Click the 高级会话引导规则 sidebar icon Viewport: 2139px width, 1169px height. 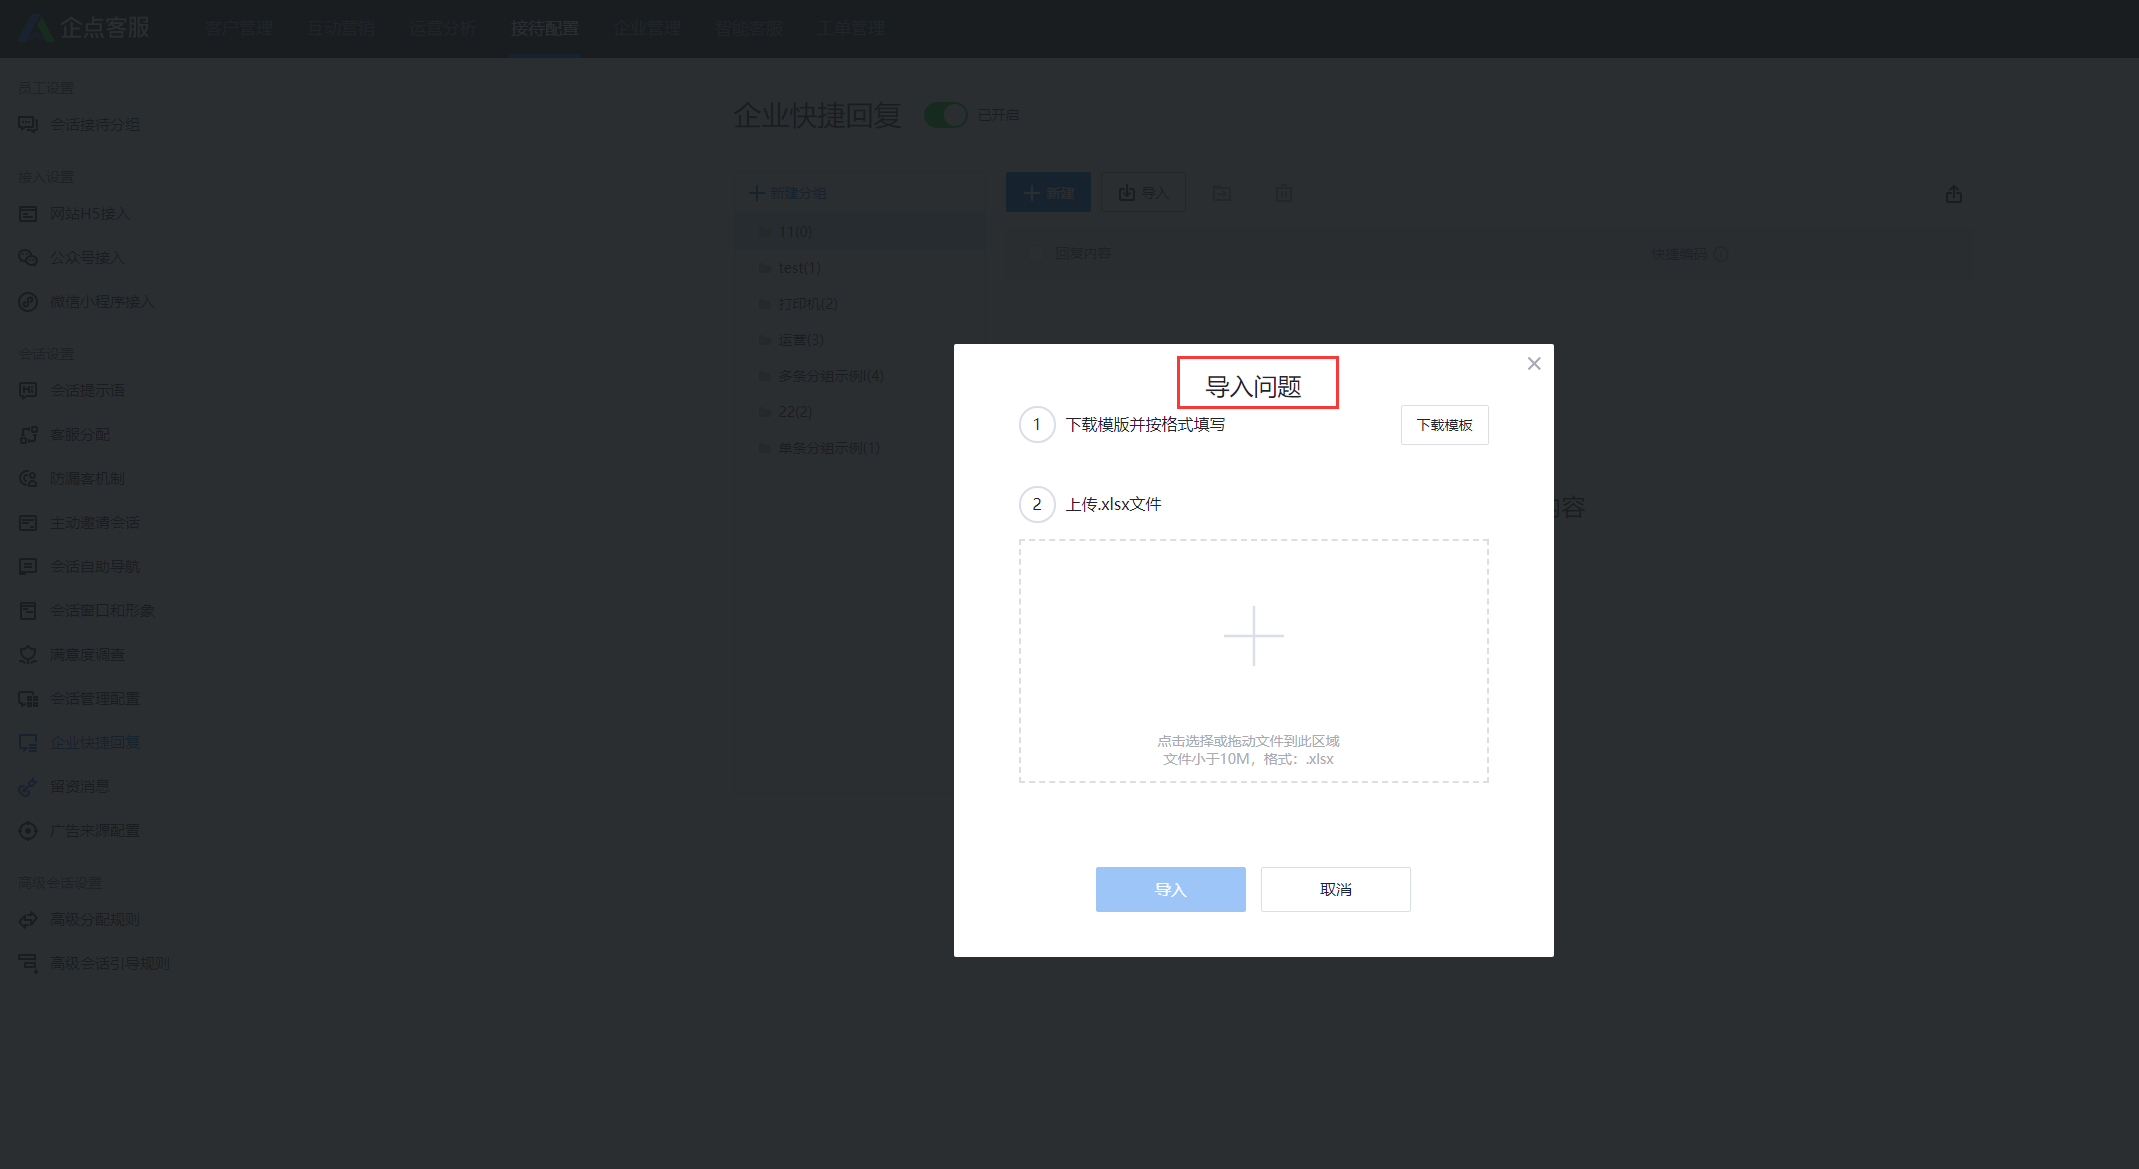pyautogui.click(x=28, y=964)
